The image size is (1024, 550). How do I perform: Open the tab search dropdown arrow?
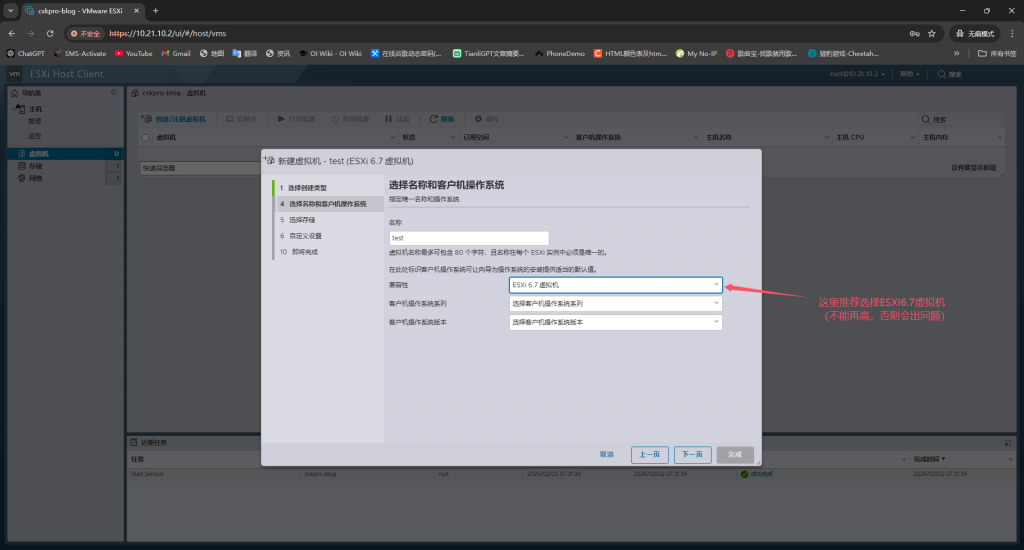[x=10, y=10]
